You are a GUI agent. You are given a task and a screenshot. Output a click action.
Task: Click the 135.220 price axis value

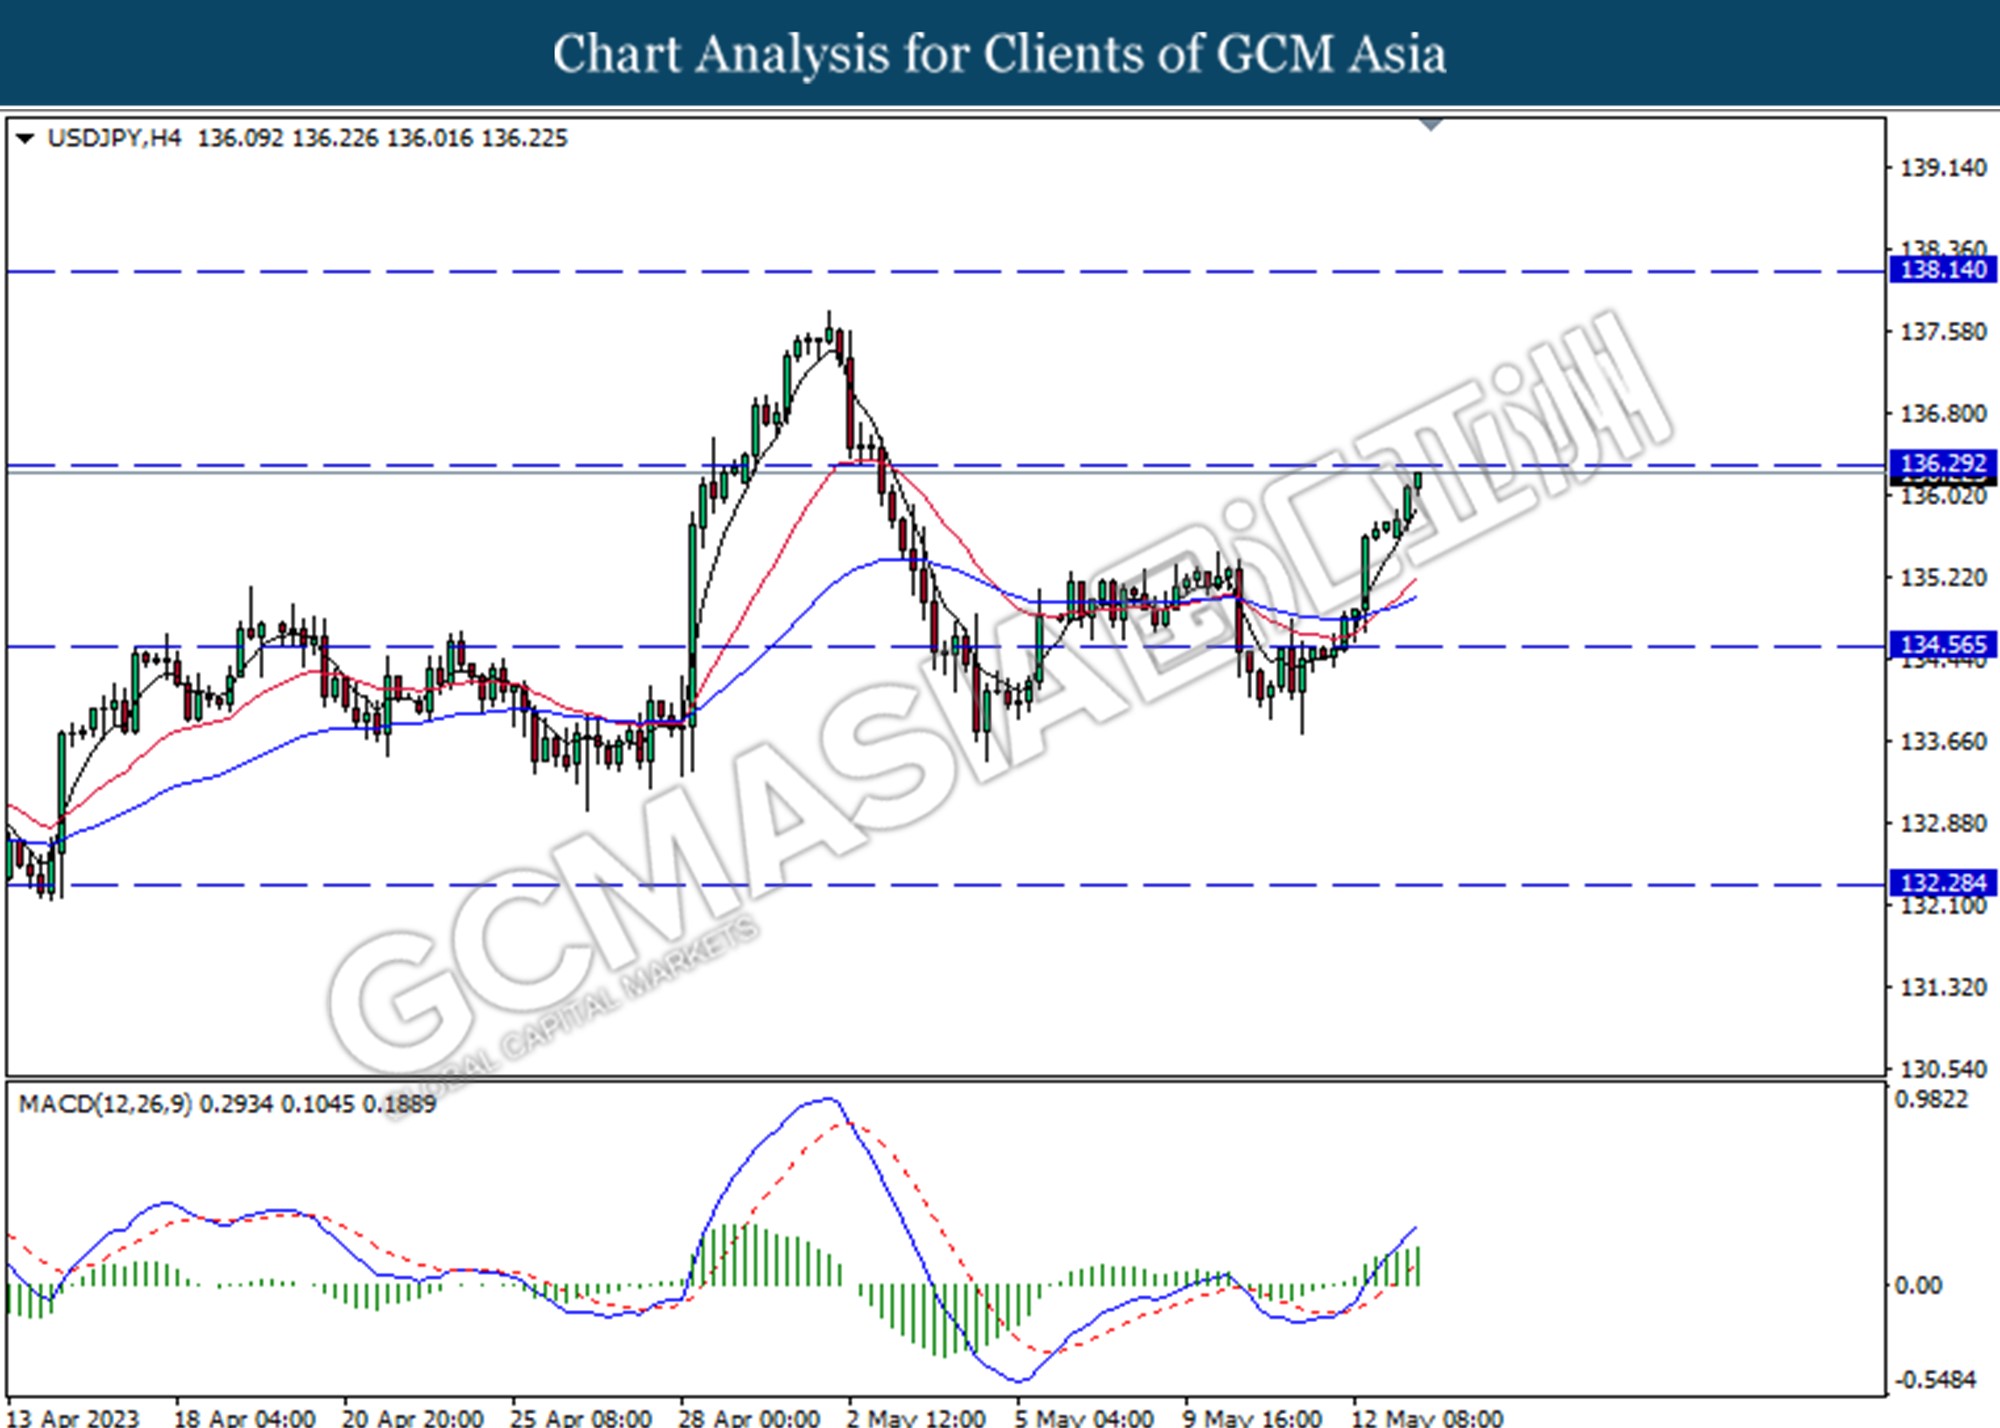pyautogui.click(x=1943, y=578)
